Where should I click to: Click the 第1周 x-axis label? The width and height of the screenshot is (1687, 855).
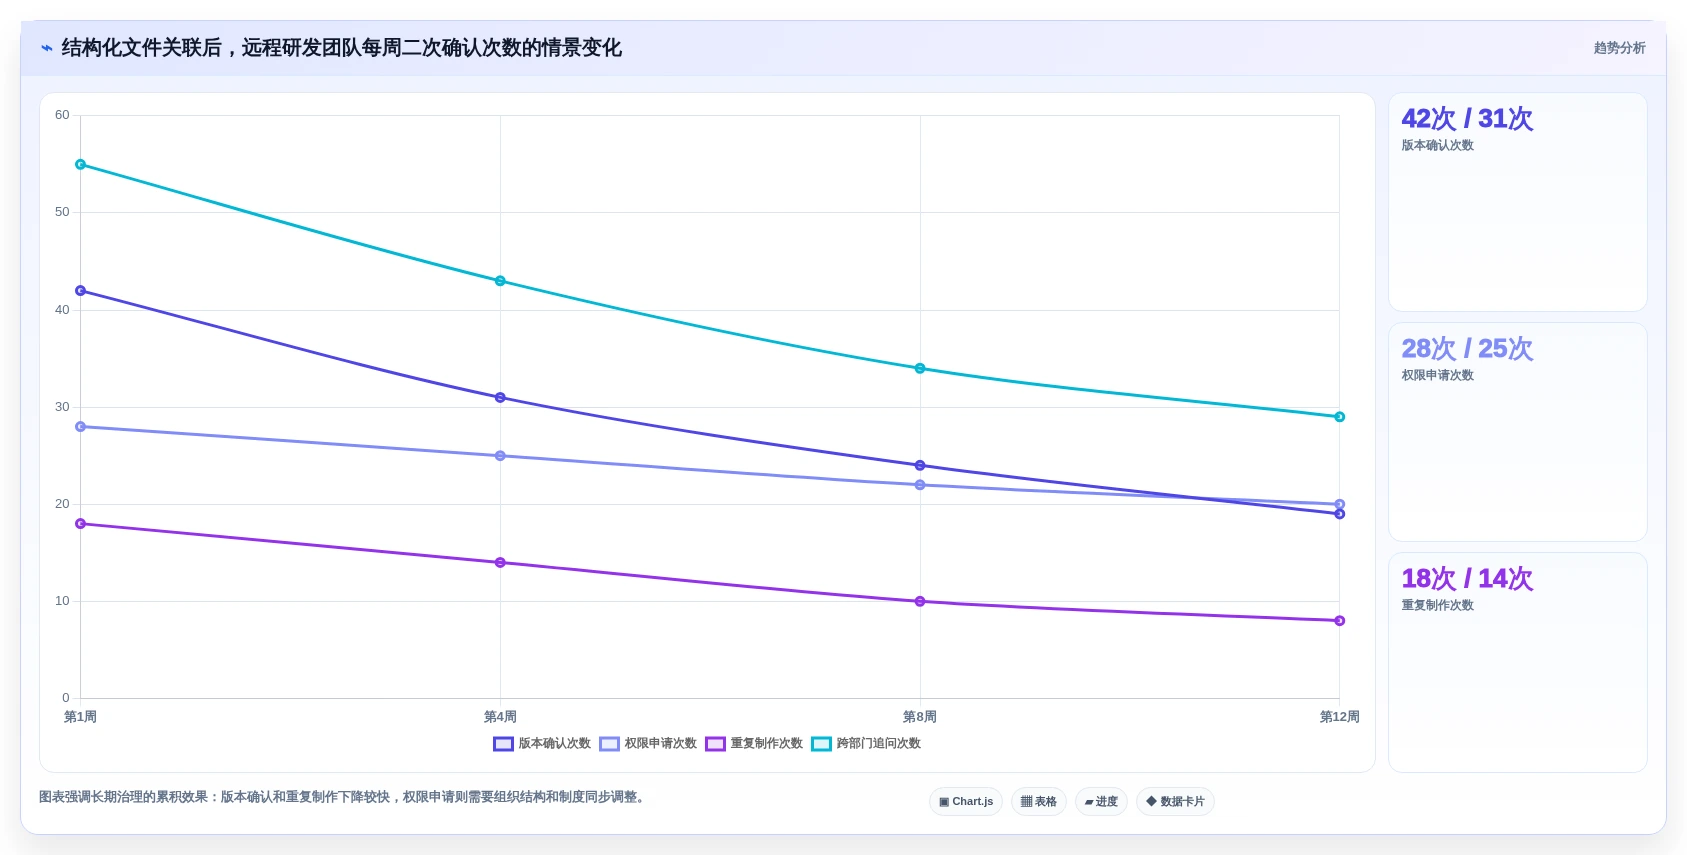coord(80,717)
